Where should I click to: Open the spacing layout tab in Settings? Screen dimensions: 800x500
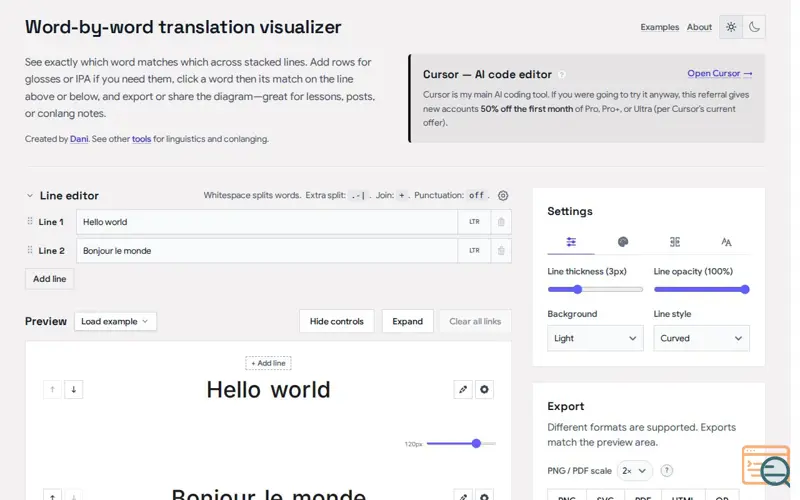point(674,242)
